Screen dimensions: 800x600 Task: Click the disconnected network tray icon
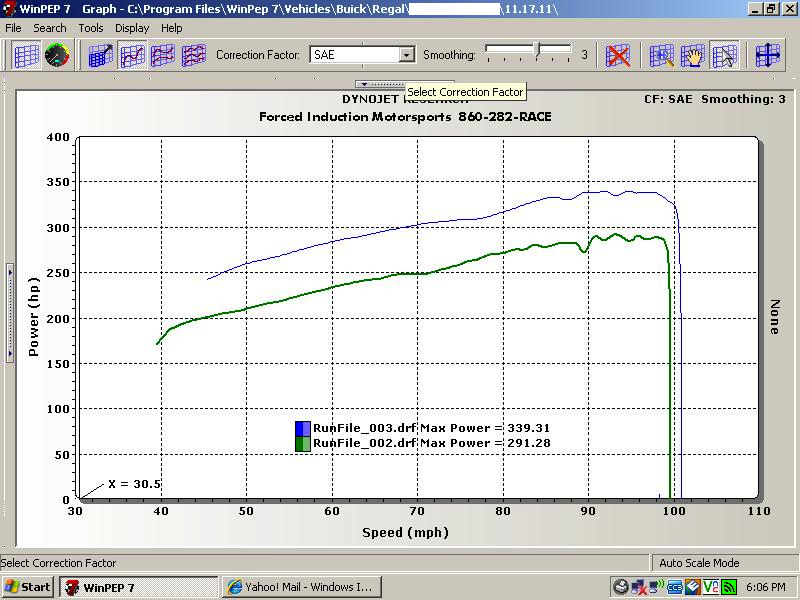point(639,587)
